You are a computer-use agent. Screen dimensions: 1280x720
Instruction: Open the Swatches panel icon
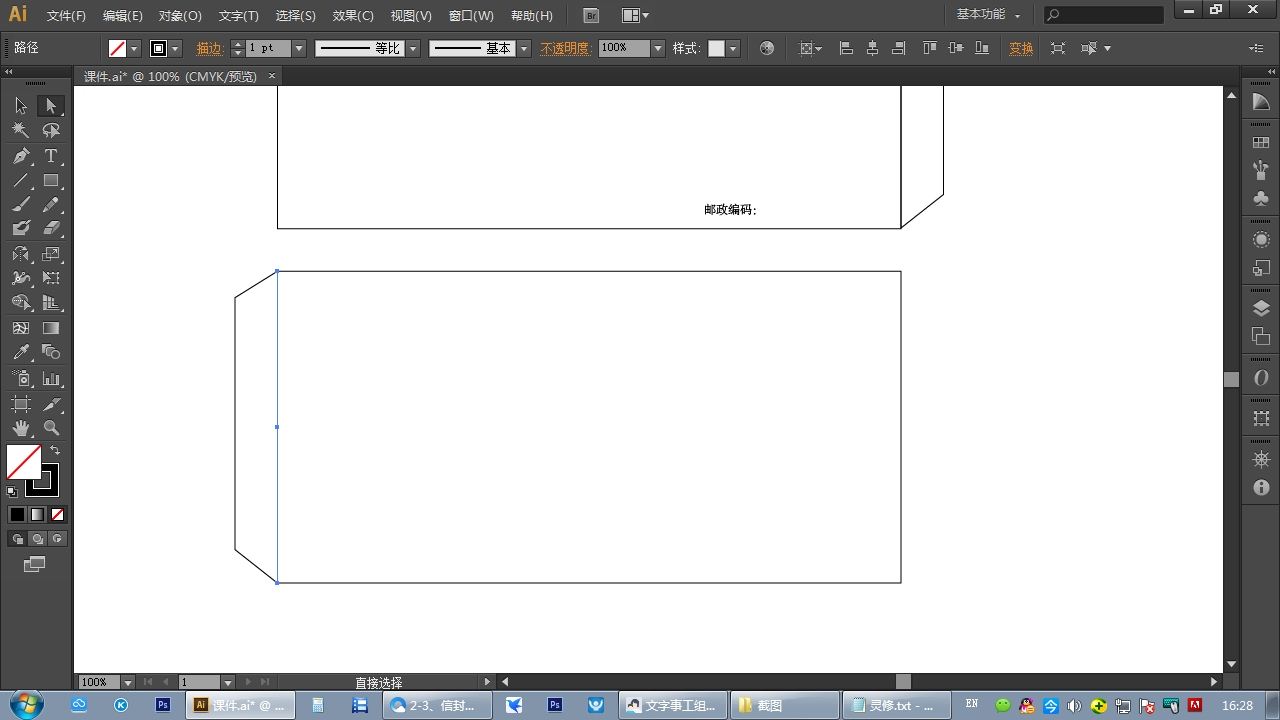[x=1261, y=143]
